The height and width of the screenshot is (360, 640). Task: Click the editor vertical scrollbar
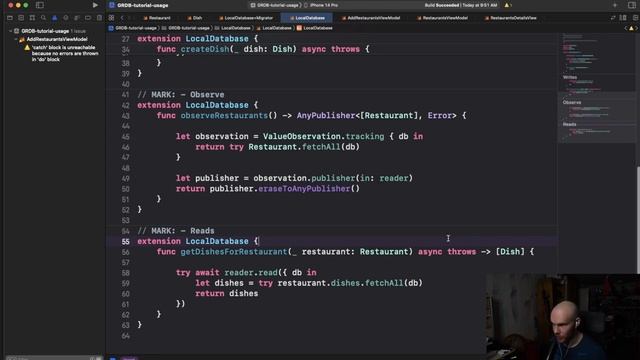pos(638,220)
